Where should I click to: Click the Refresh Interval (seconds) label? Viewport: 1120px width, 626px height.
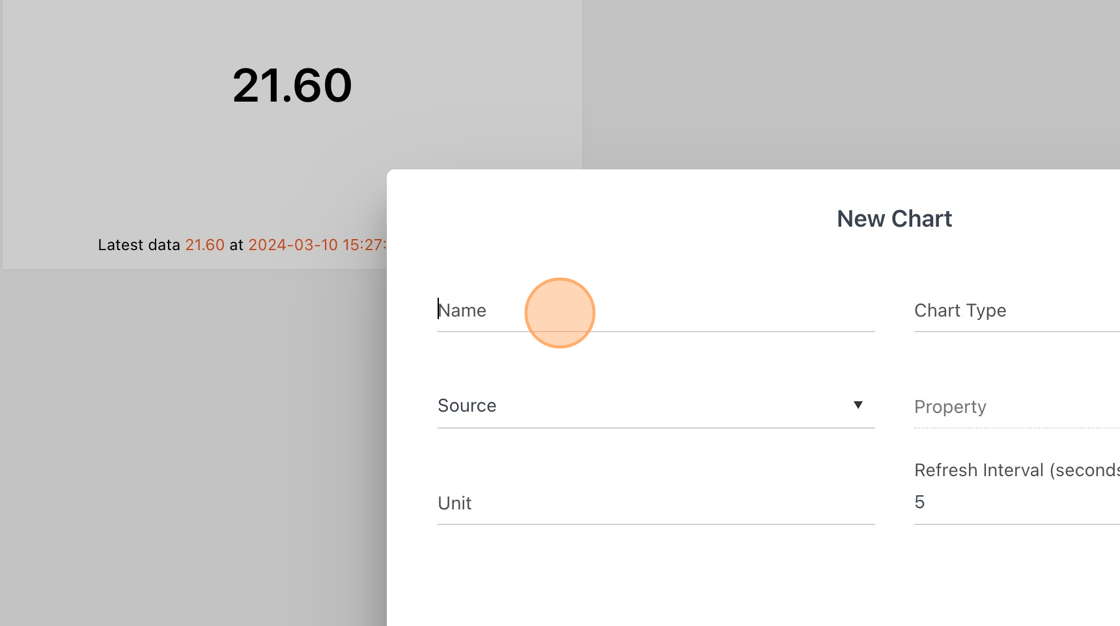(1017, 470)
